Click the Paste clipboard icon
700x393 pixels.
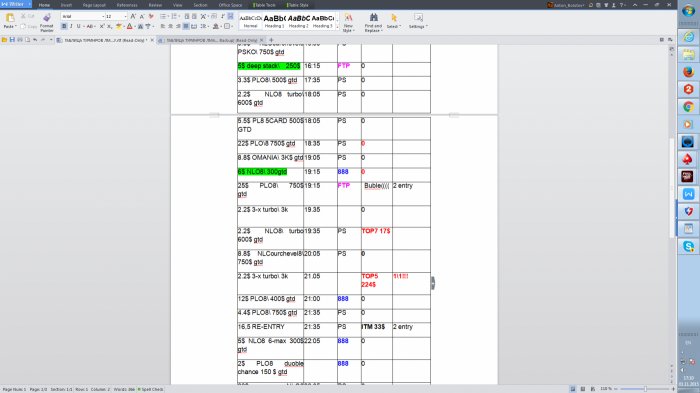click(10, 18)
